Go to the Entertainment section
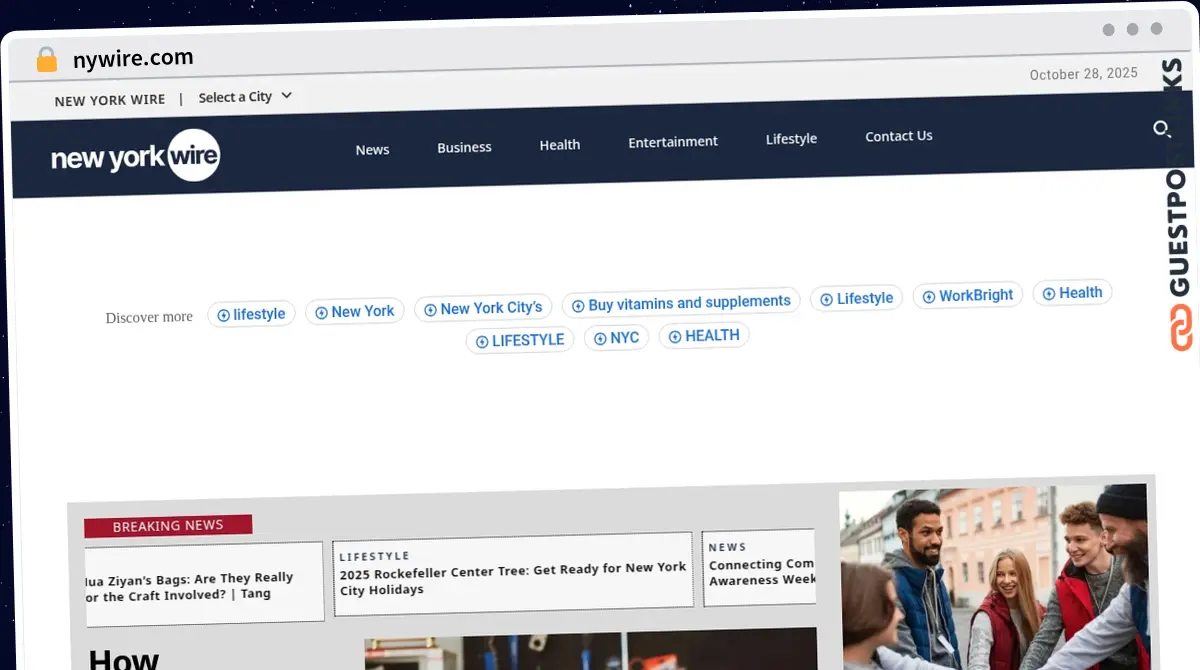1200x670 pixels. 672,142
